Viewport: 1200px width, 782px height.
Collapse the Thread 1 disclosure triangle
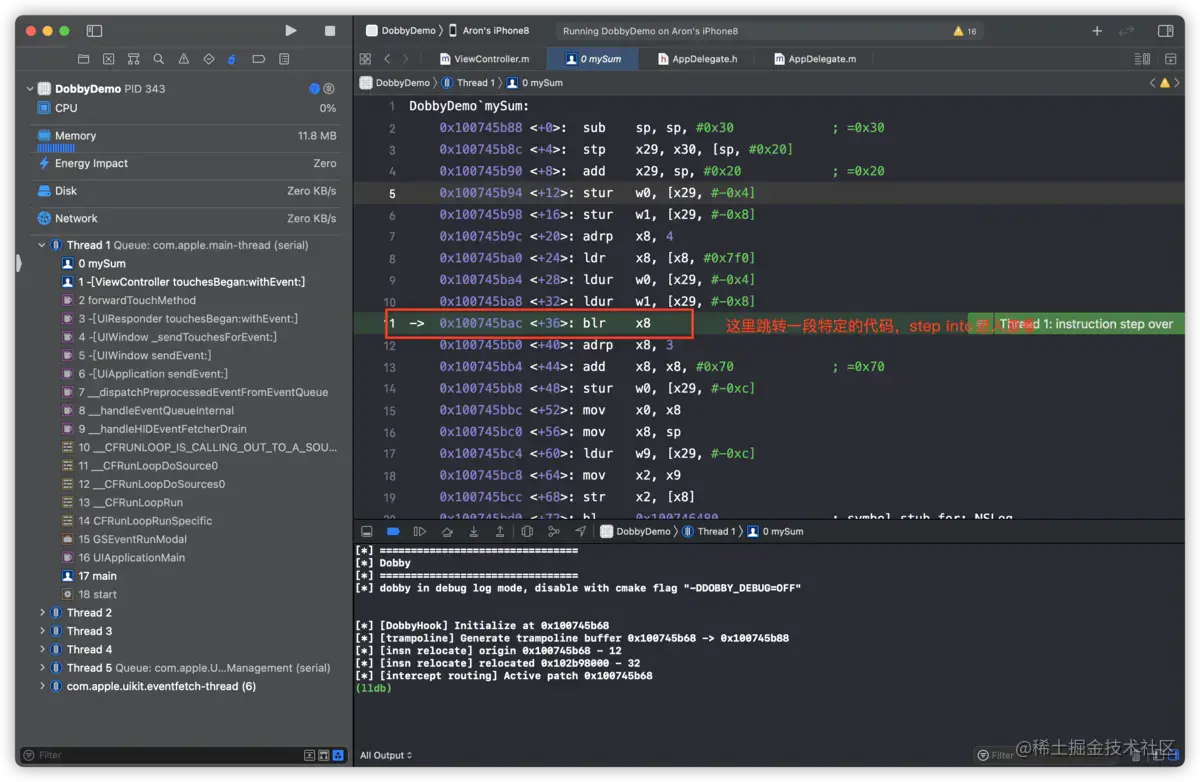[x=42, y=245]
